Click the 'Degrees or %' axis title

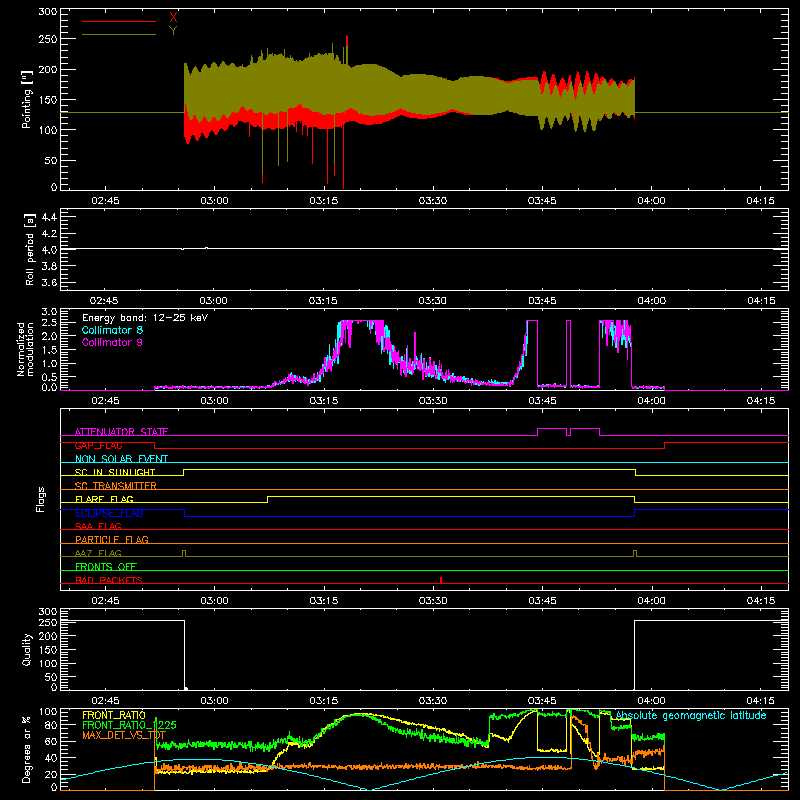pos(27,749)
